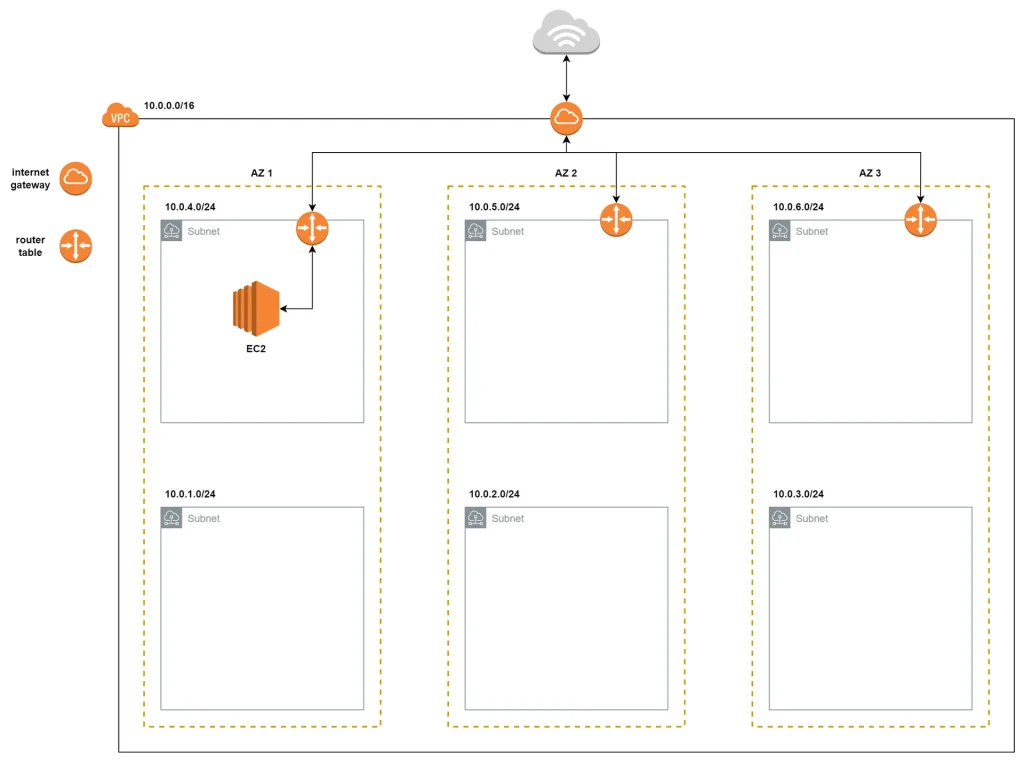Click the router table icon in AZ 1
The width and height of the screenshot is (1024, 761).
[x=312, y=228]
